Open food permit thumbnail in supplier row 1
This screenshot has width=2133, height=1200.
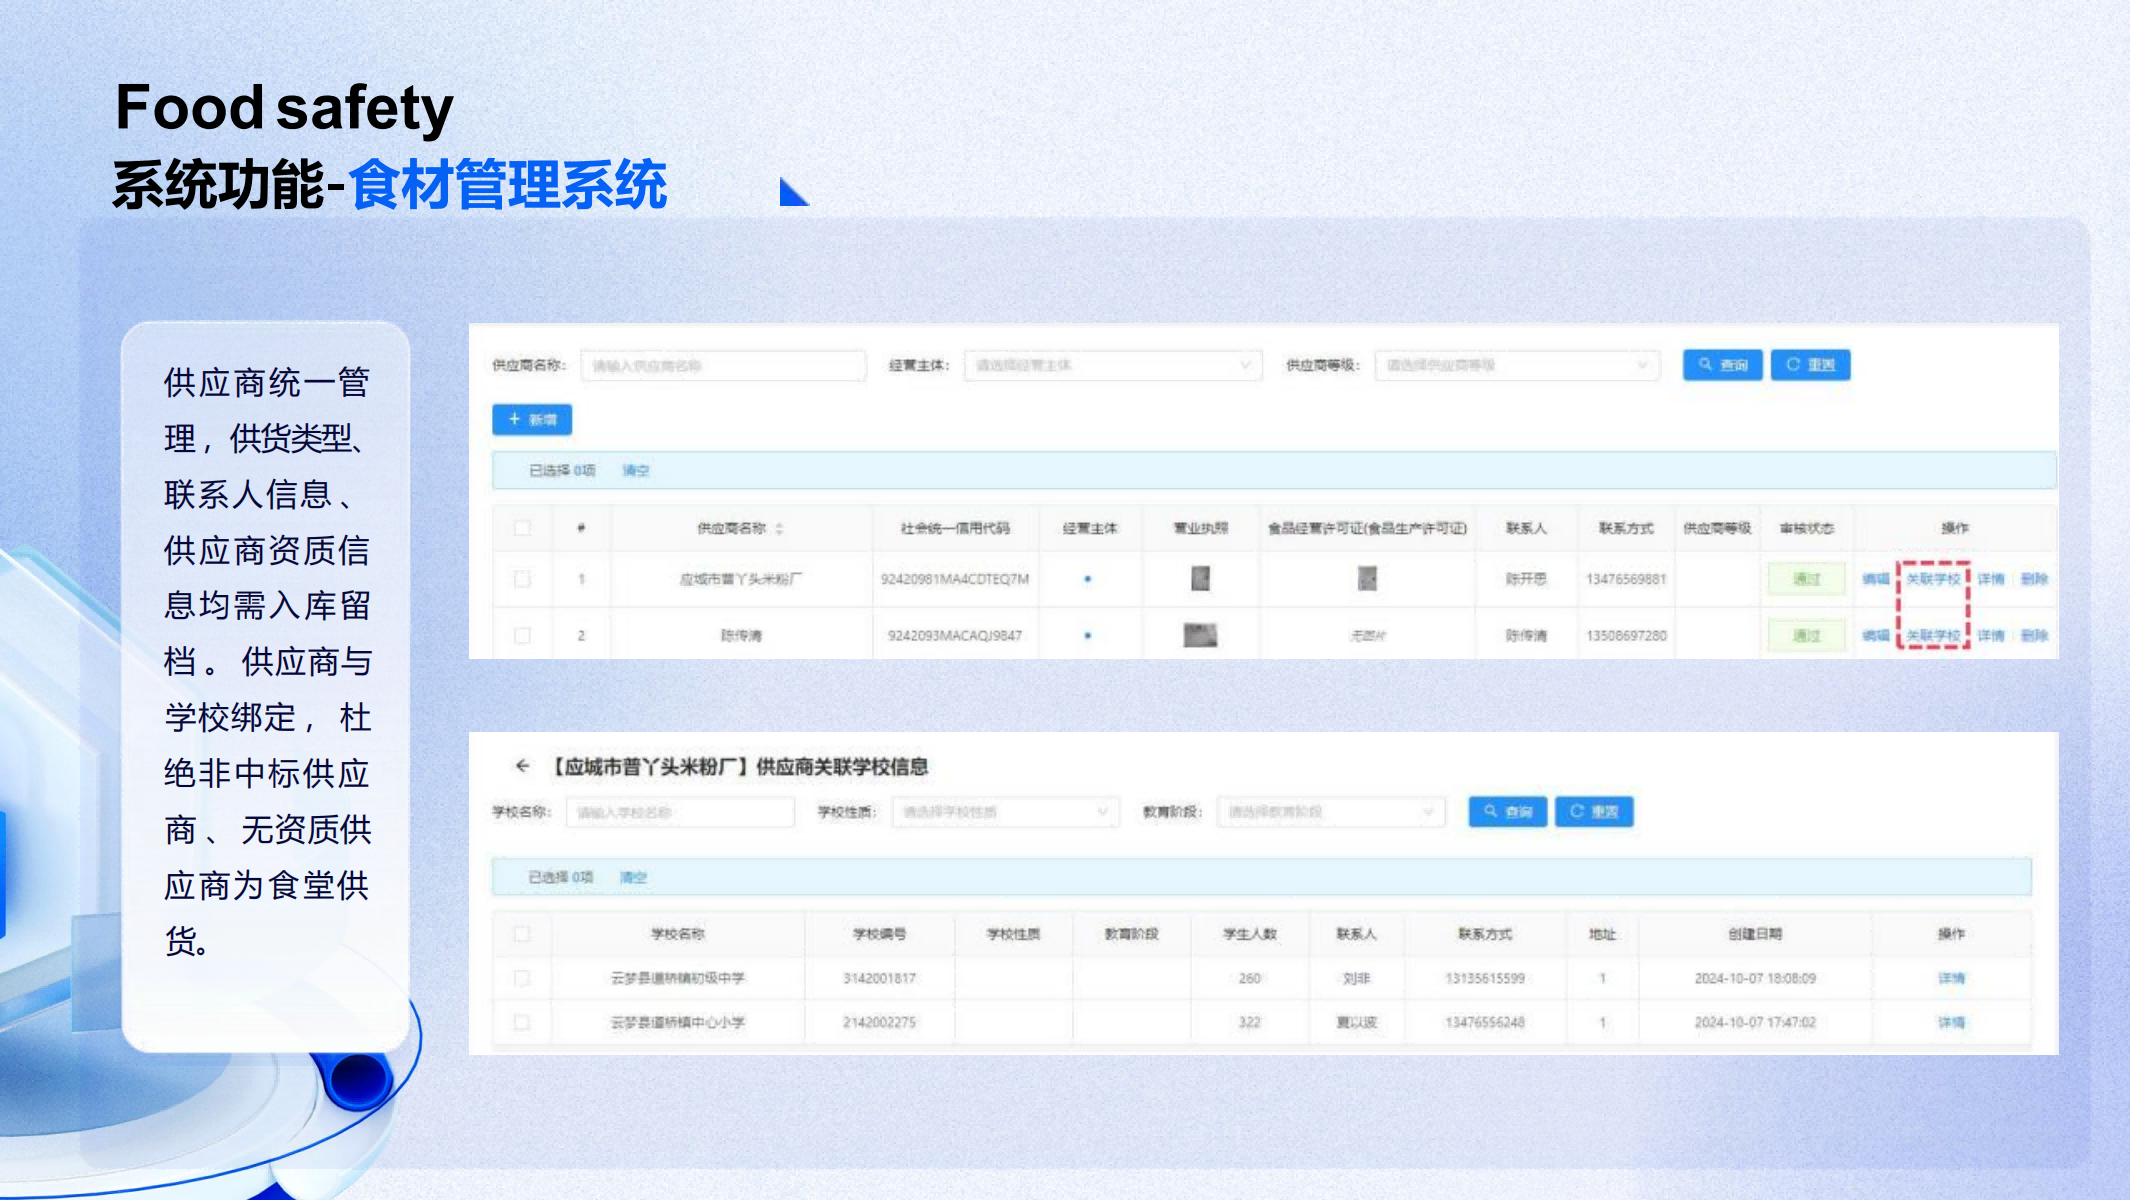click(1367, 578)
